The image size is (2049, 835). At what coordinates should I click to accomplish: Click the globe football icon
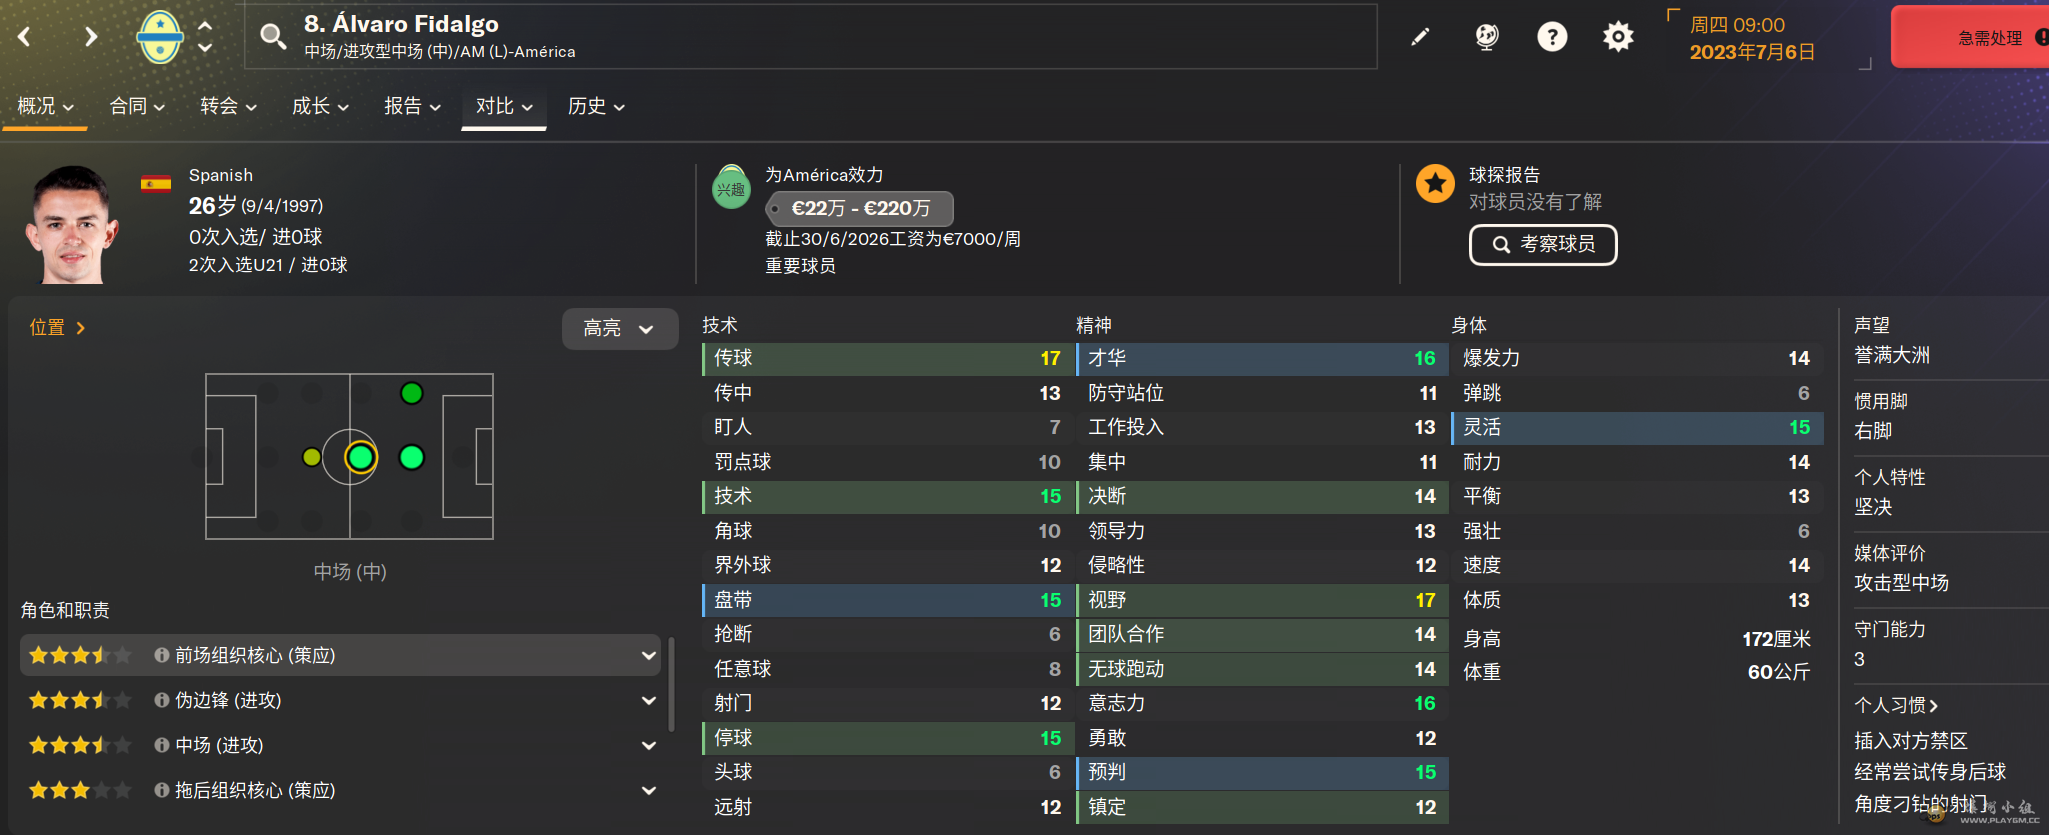(1487, 37)
